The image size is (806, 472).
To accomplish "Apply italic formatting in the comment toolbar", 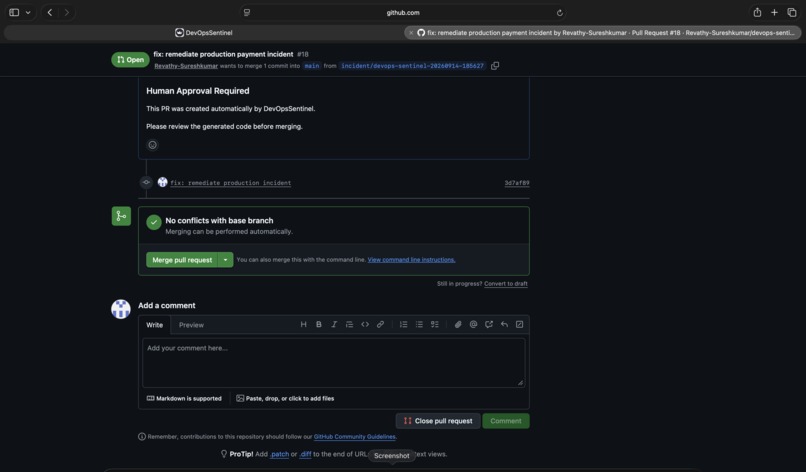I will [x=334, y=324].
